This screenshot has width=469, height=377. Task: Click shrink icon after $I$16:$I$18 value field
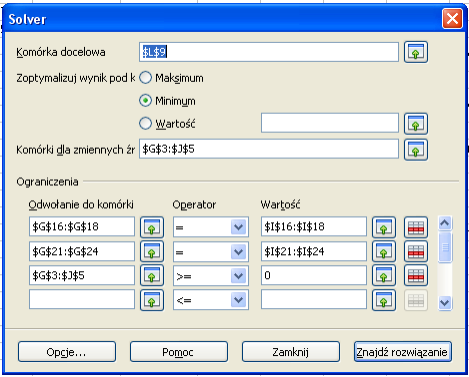pos(384,227)
